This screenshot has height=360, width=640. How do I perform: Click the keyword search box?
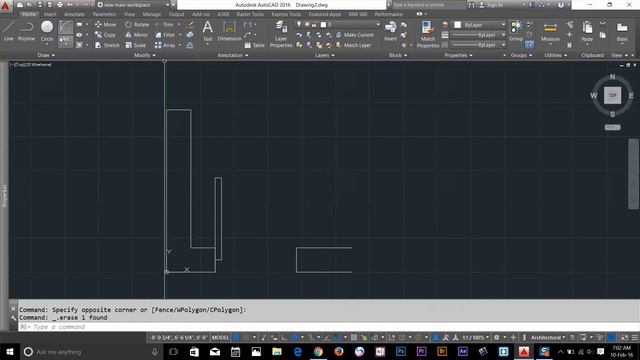tap(429, 5)
